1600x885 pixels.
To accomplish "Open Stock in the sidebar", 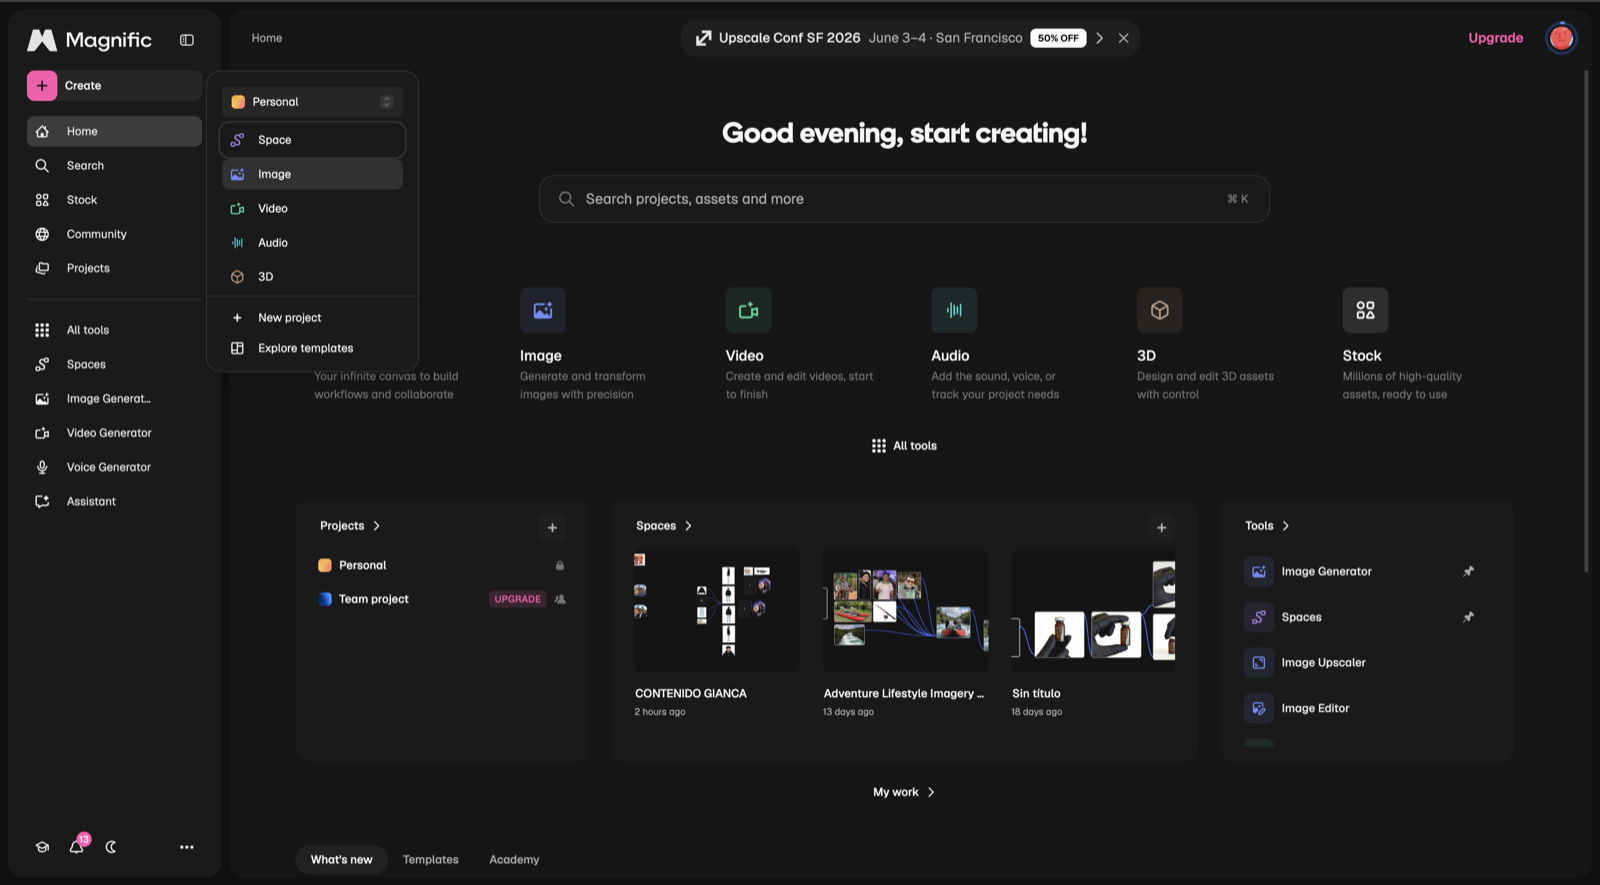I will 114,200.
